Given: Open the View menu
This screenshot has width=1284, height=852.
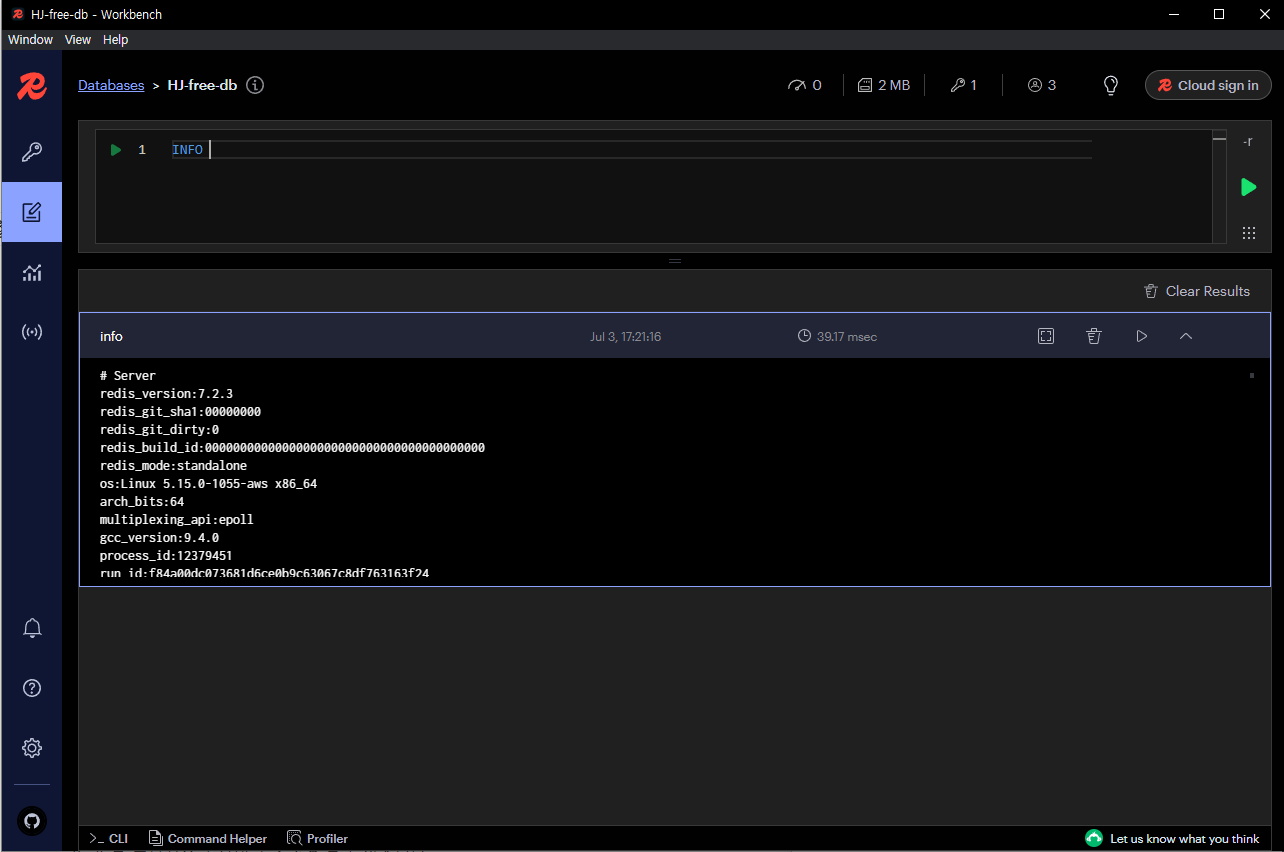Looking at the screenshot, I should [x=78, y=40].
